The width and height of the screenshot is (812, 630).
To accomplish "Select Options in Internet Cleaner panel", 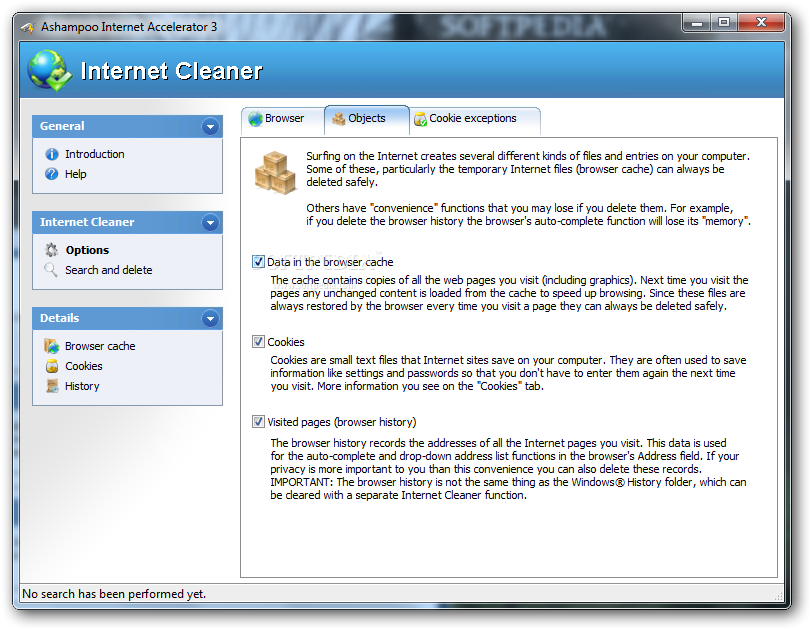I will pos(87,250).
